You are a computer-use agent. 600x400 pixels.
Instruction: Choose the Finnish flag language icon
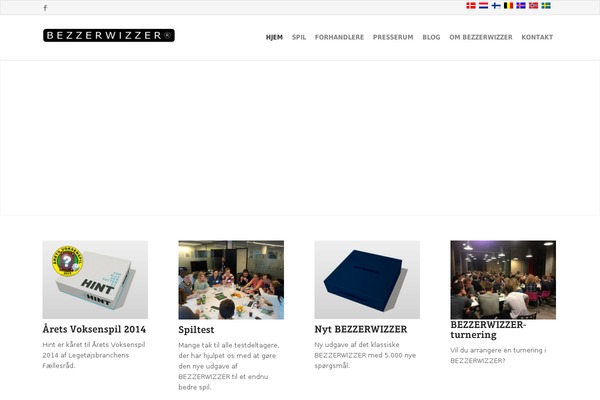coord(496,5)
